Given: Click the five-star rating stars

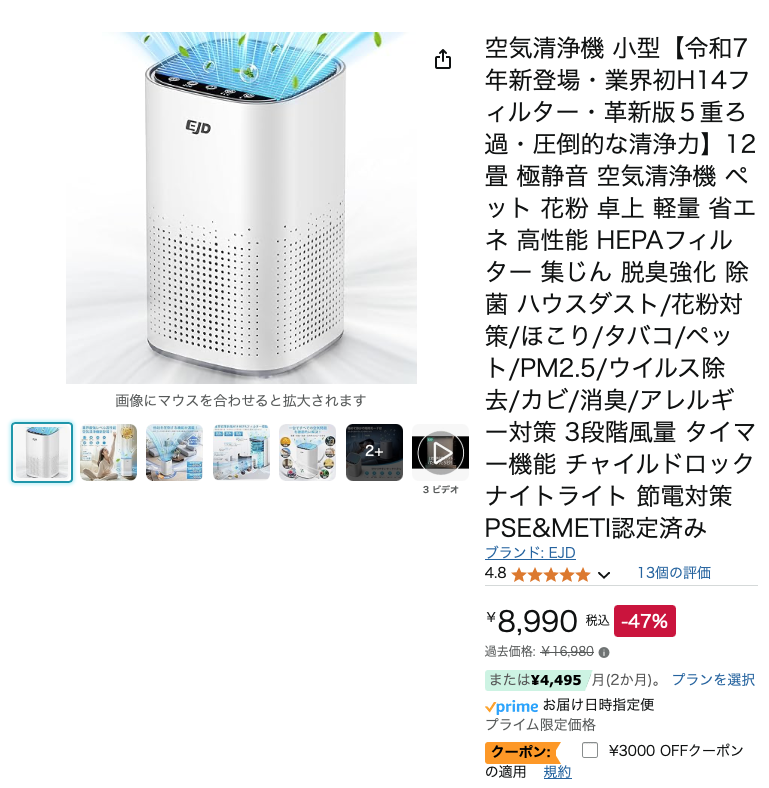Looking at the screenshot, I should pos(550,574).
